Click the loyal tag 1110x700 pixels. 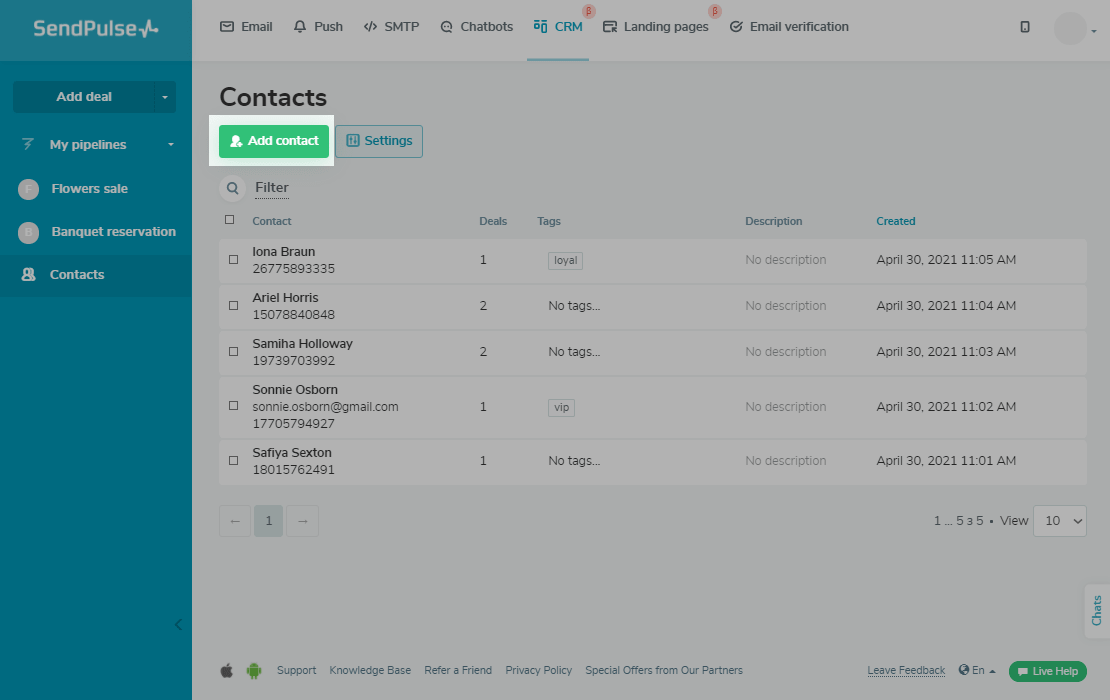coord(566,260)
